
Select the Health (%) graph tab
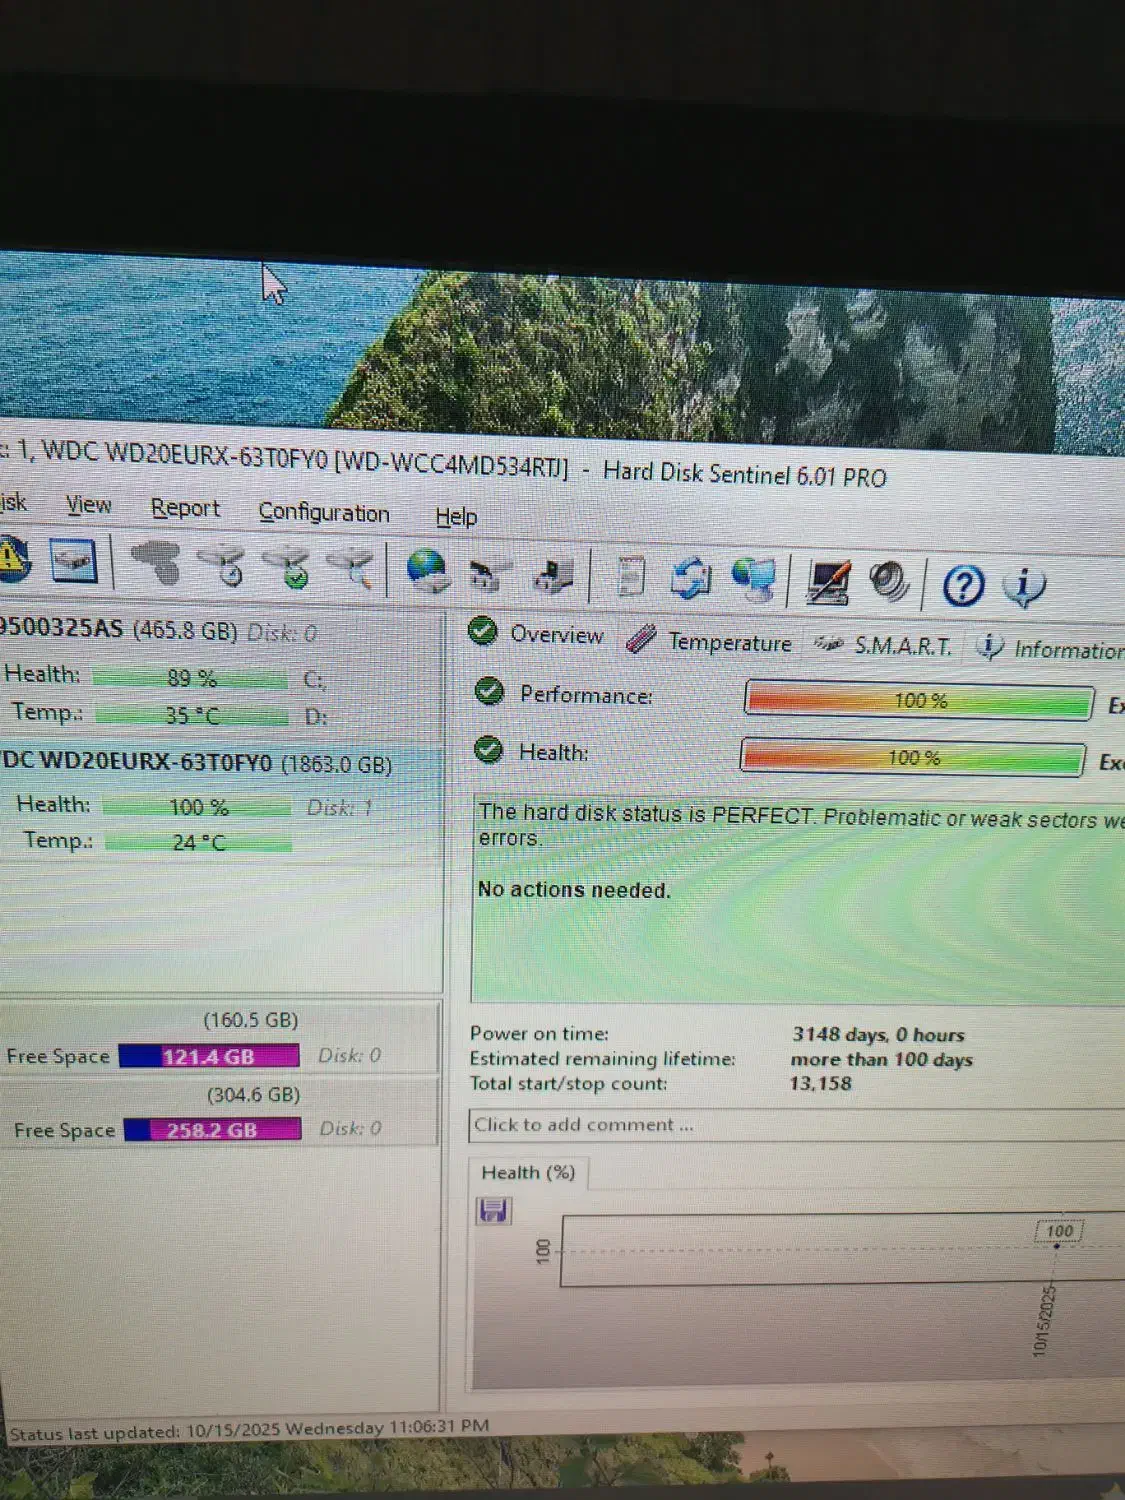pos(528,1173)
